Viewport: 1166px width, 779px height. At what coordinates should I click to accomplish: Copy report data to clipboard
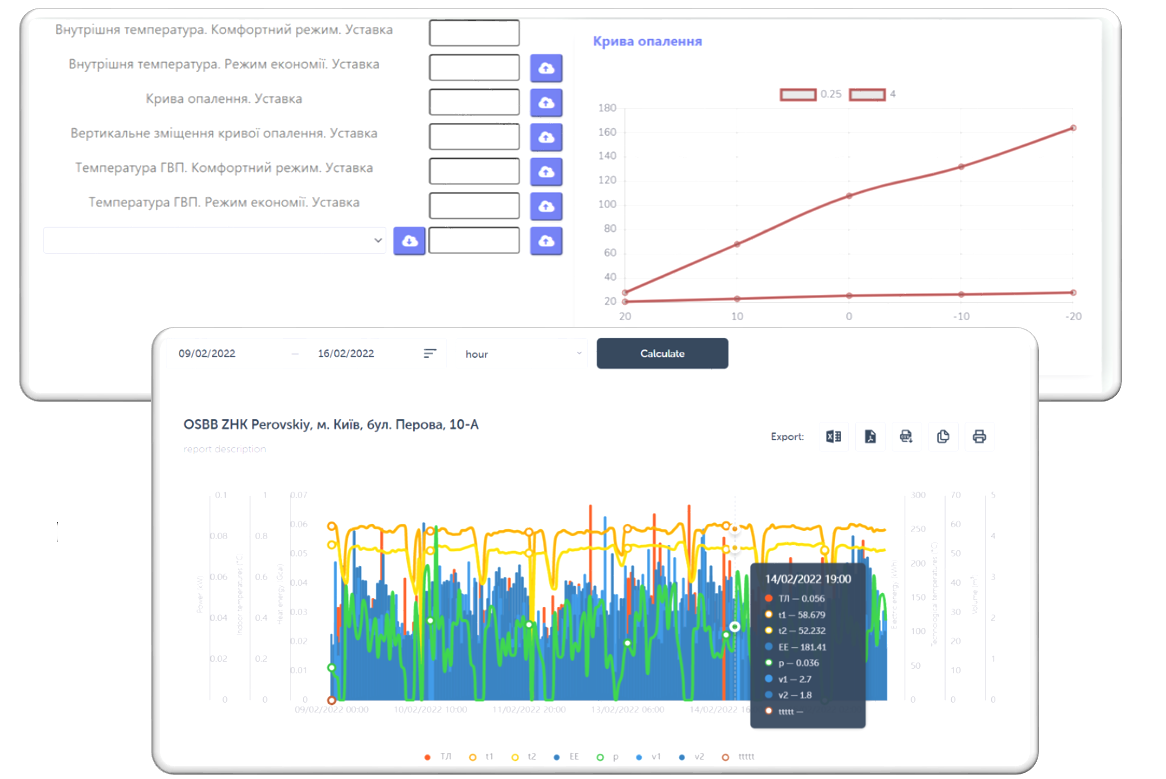point(943,436)
